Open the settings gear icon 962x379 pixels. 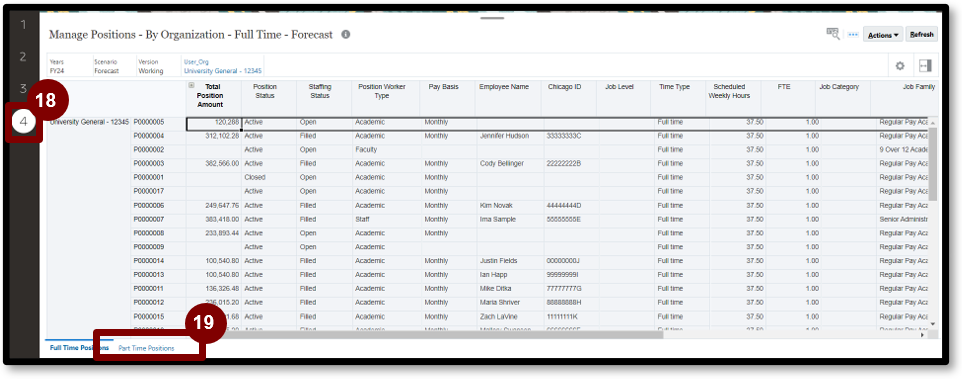click(900, 66)
